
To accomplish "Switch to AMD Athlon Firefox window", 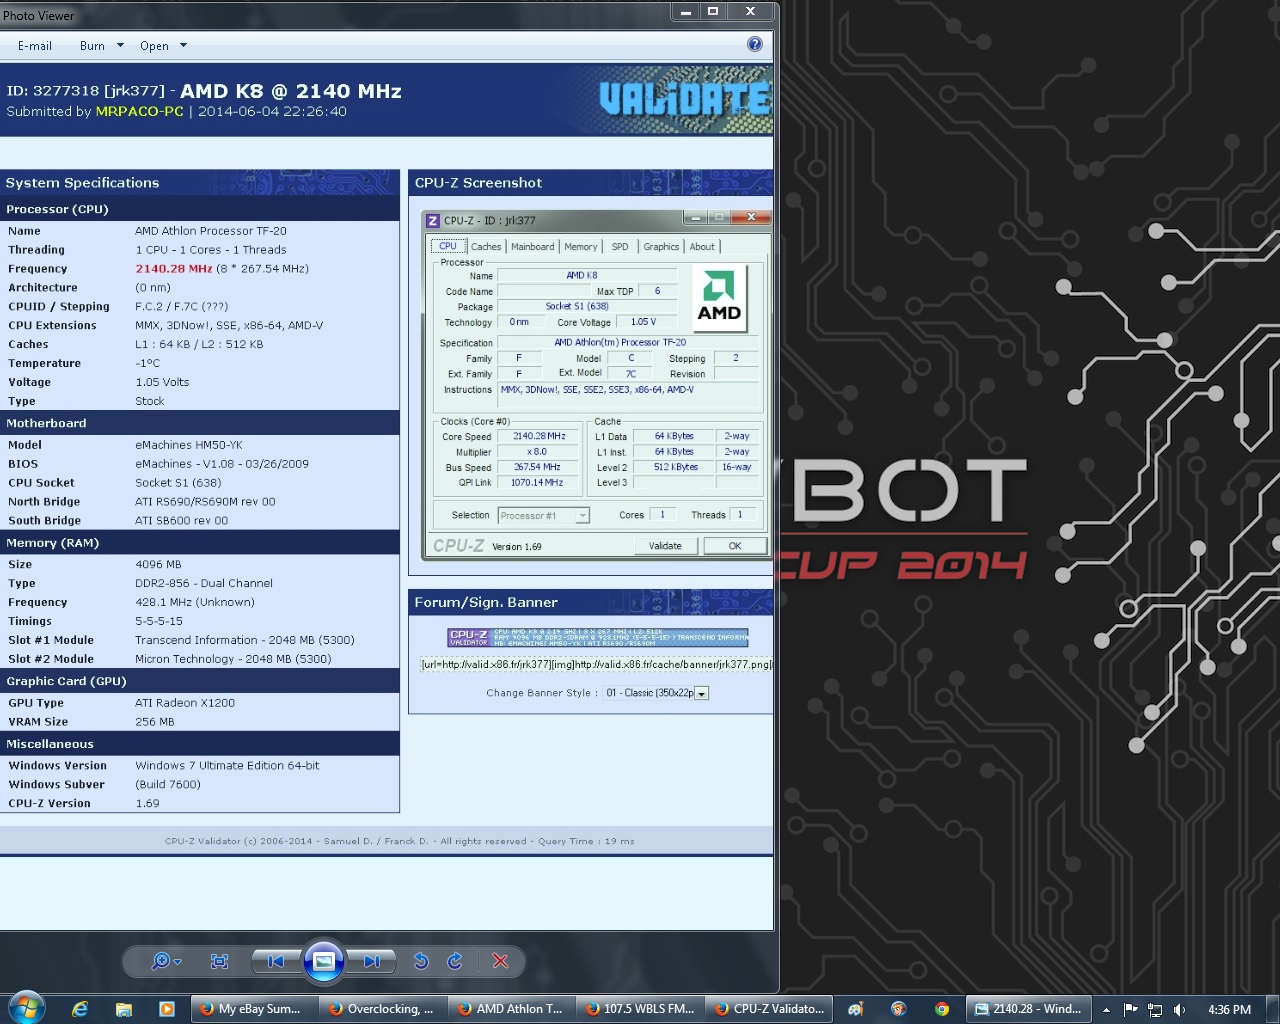I will pos(511,1009).
